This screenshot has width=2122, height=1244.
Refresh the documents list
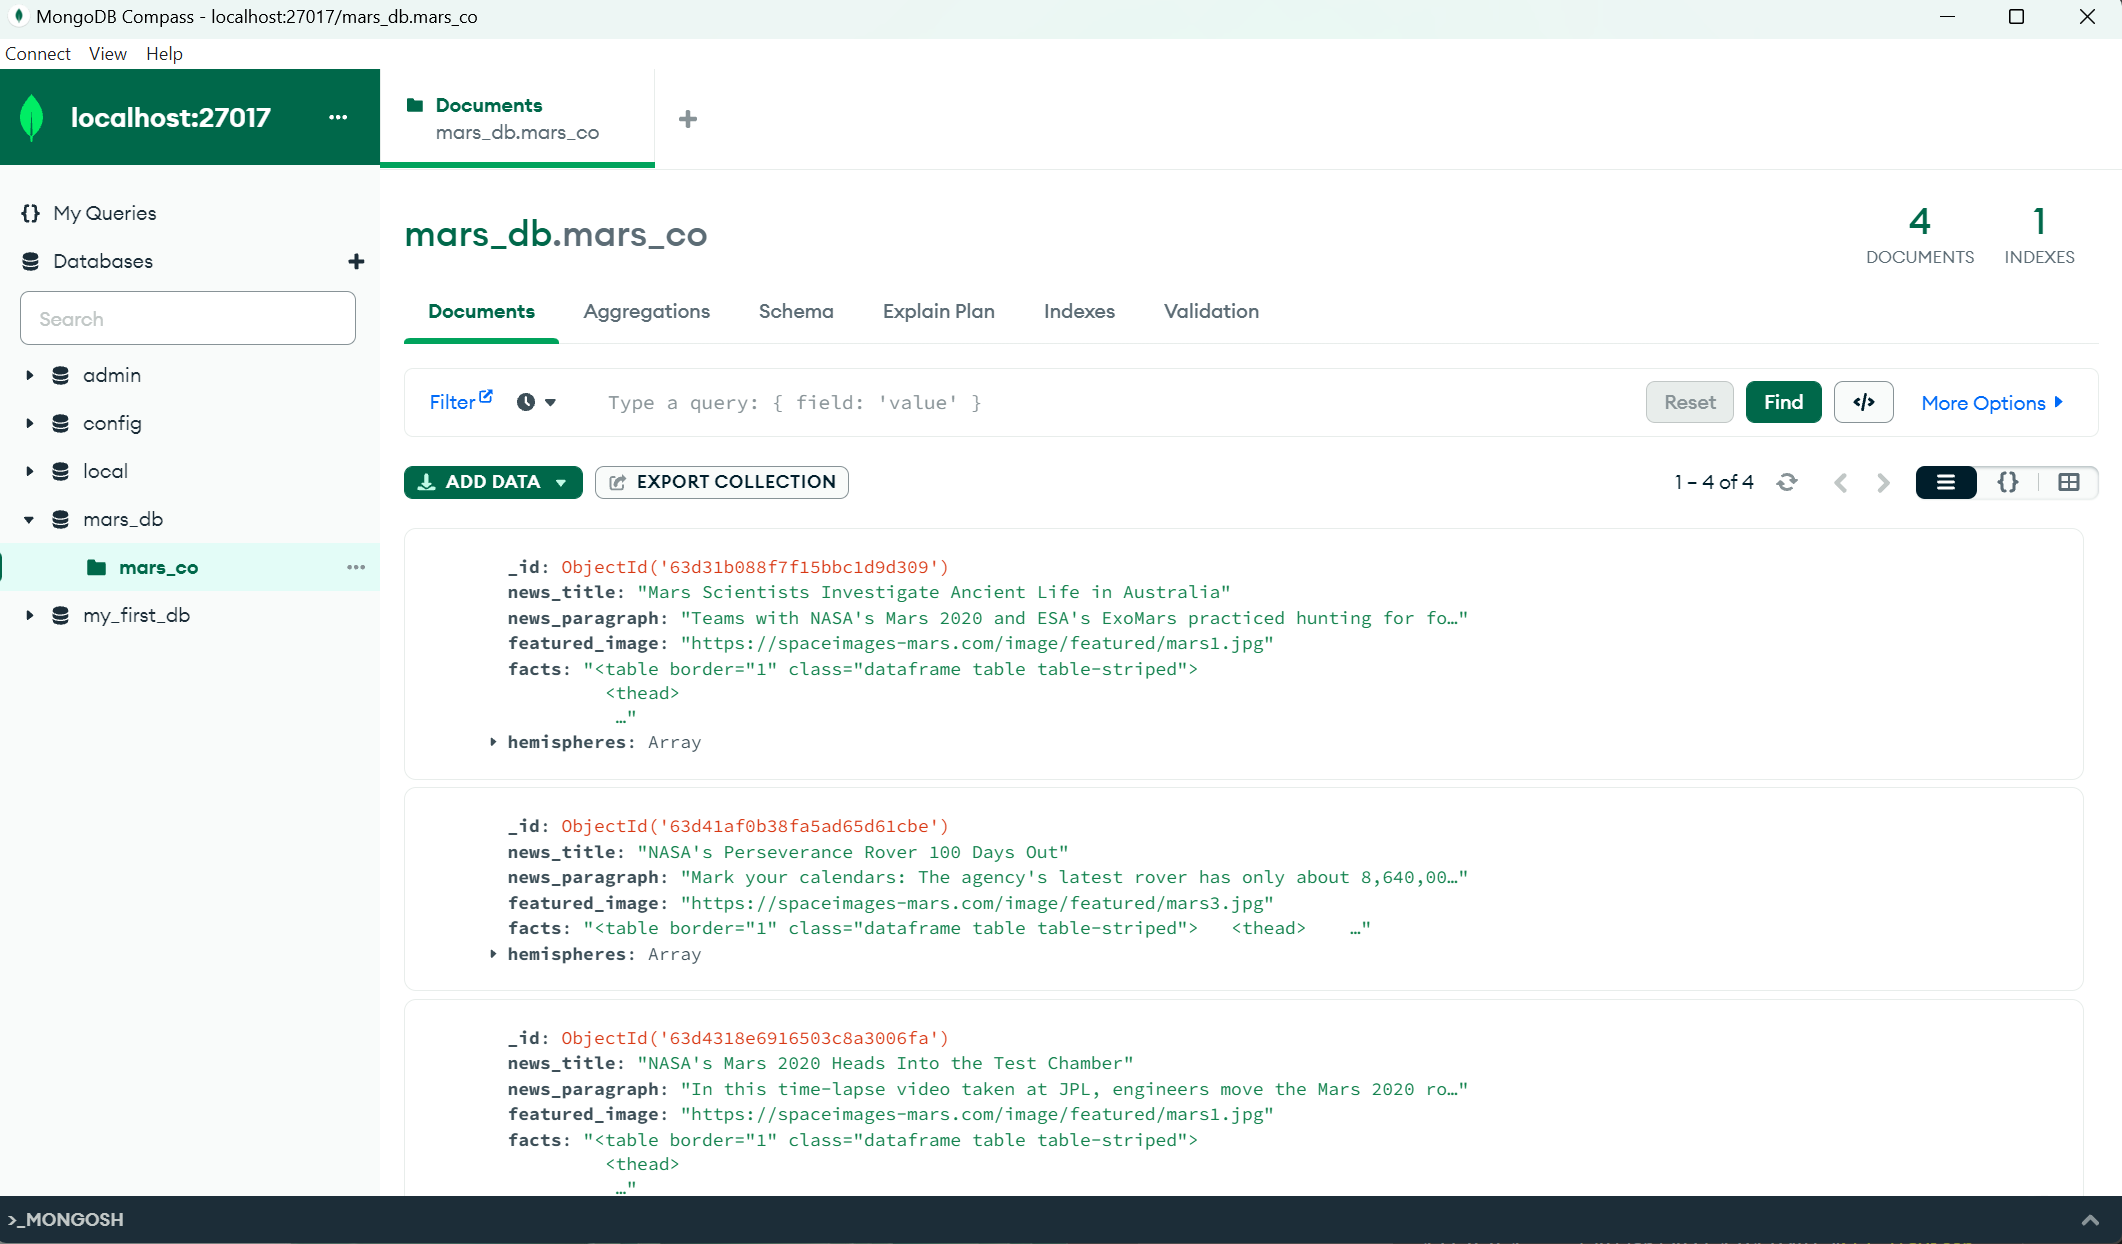(1789, 482)
